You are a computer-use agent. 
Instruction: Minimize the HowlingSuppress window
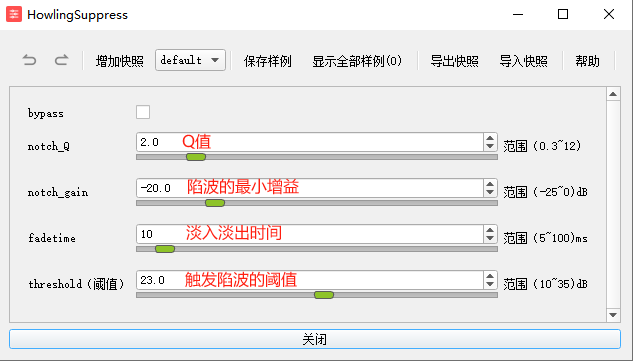point(518,15)
